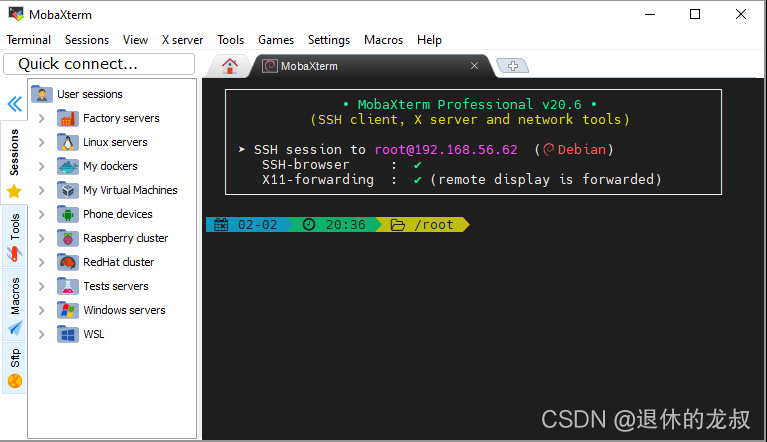Click the 02-02 date prompt segment
The height and width of the screenshot is (442, 767).
(249, 224)
